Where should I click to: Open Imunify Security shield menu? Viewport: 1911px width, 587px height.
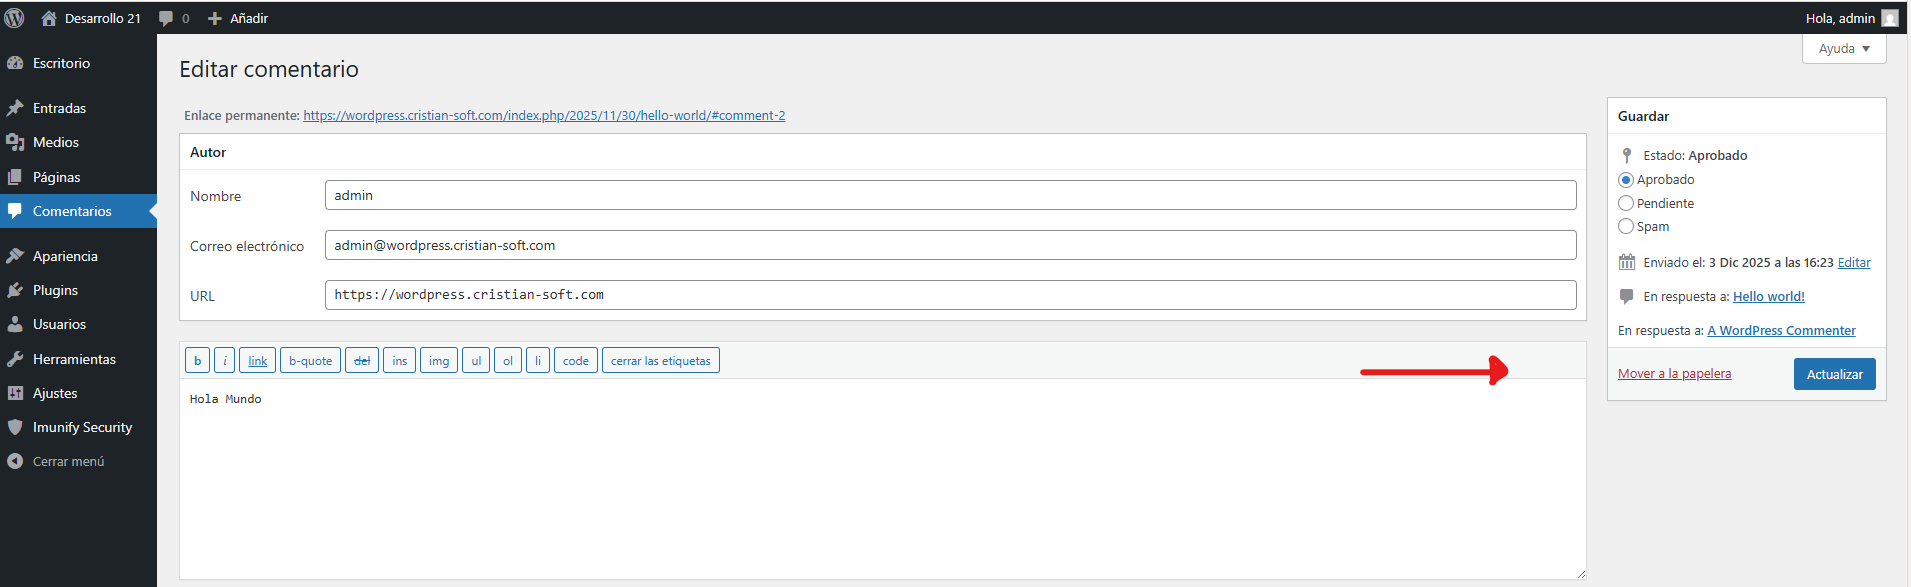point(15,427)
